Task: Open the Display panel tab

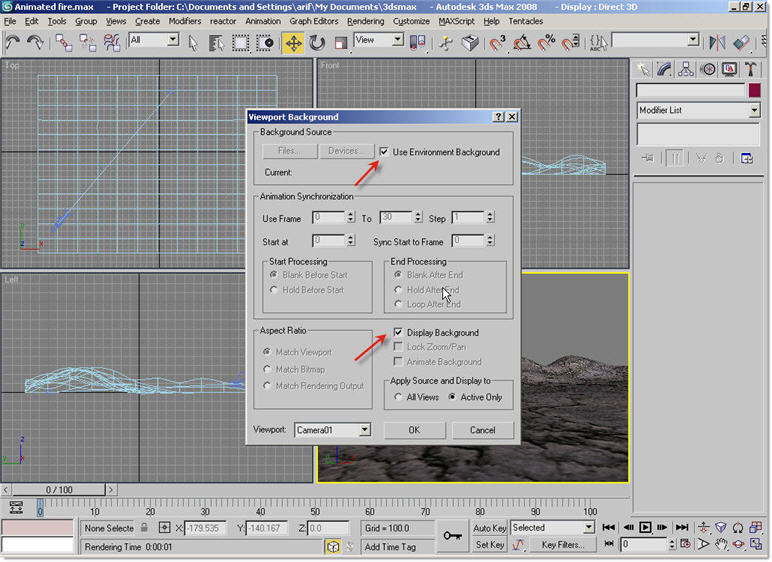Action: tap(729, 69)
